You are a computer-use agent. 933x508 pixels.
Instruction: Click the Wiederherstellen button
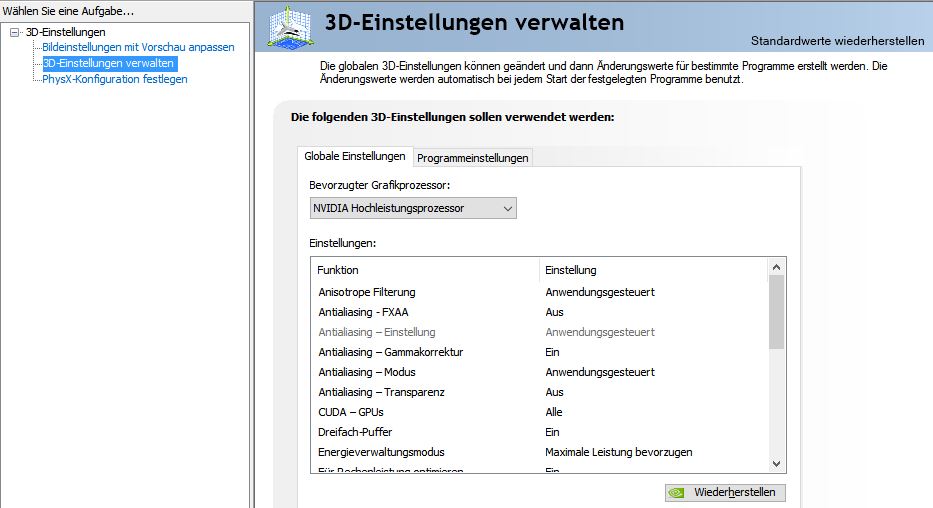(x=725, y=493)
